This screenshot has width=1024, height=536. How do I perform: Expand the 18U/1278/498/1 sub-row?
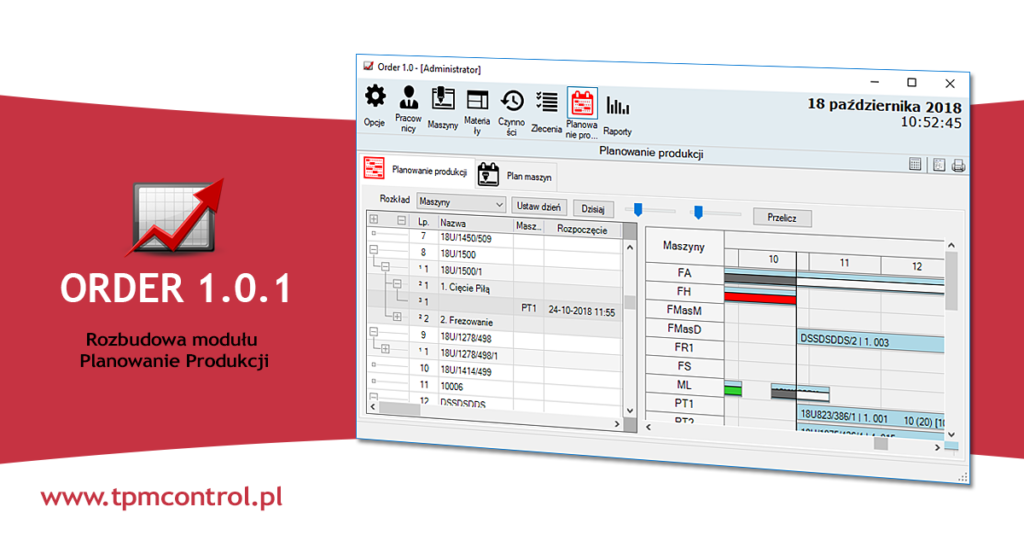click(385, 349)
